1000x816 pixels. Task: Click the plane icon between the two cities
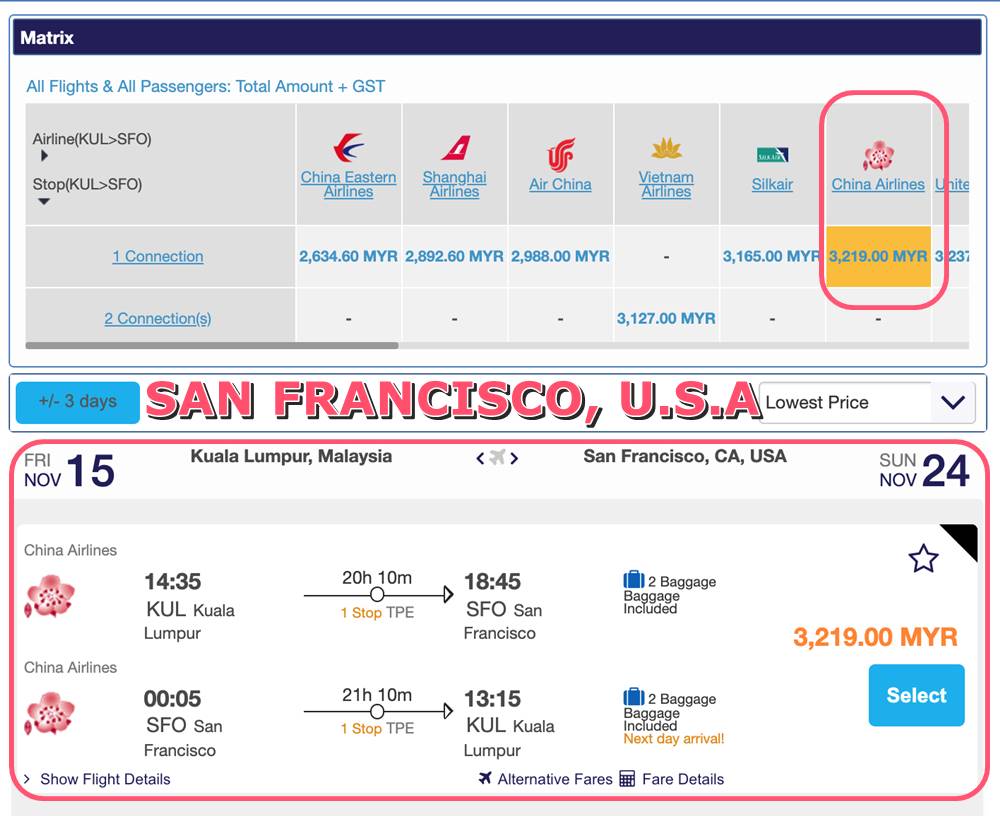click(x=497, y=457)
